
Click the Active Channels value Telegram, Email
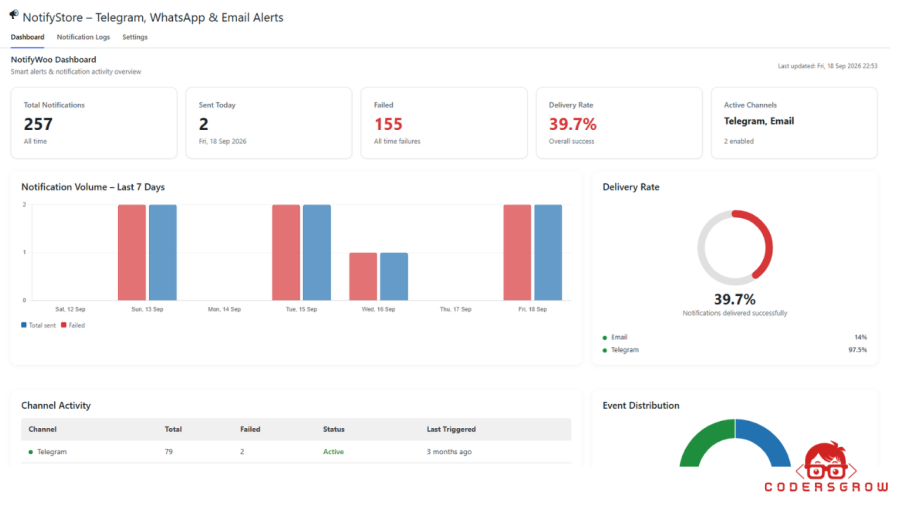point(759,121)
